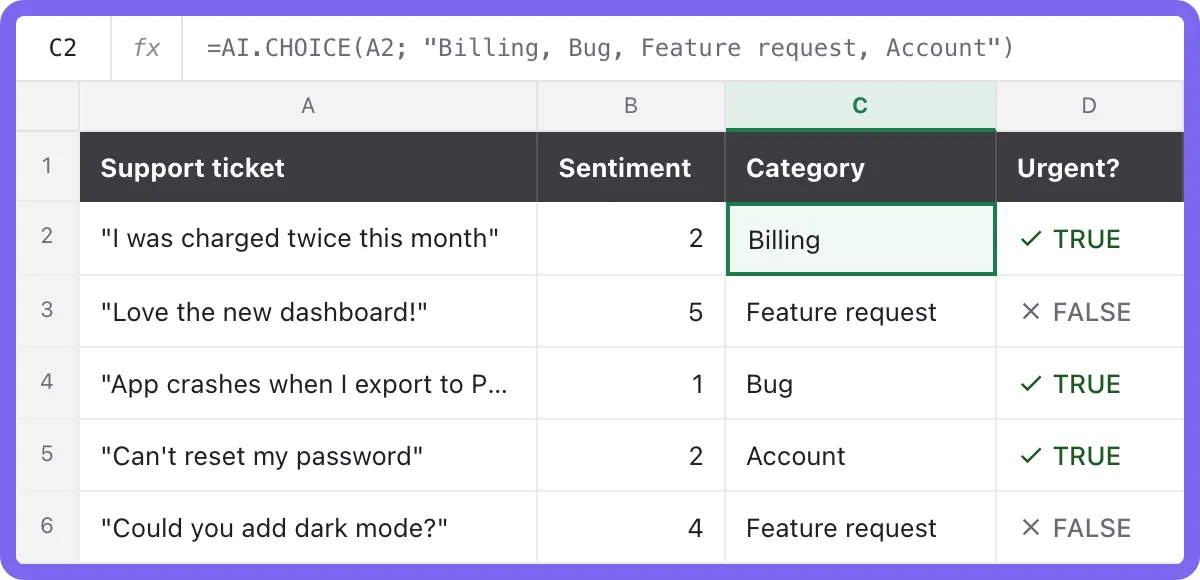This screenshot has height=580, width=1200.
Task: Click the "Category" header cell
Action: click(x=861, y=167)
